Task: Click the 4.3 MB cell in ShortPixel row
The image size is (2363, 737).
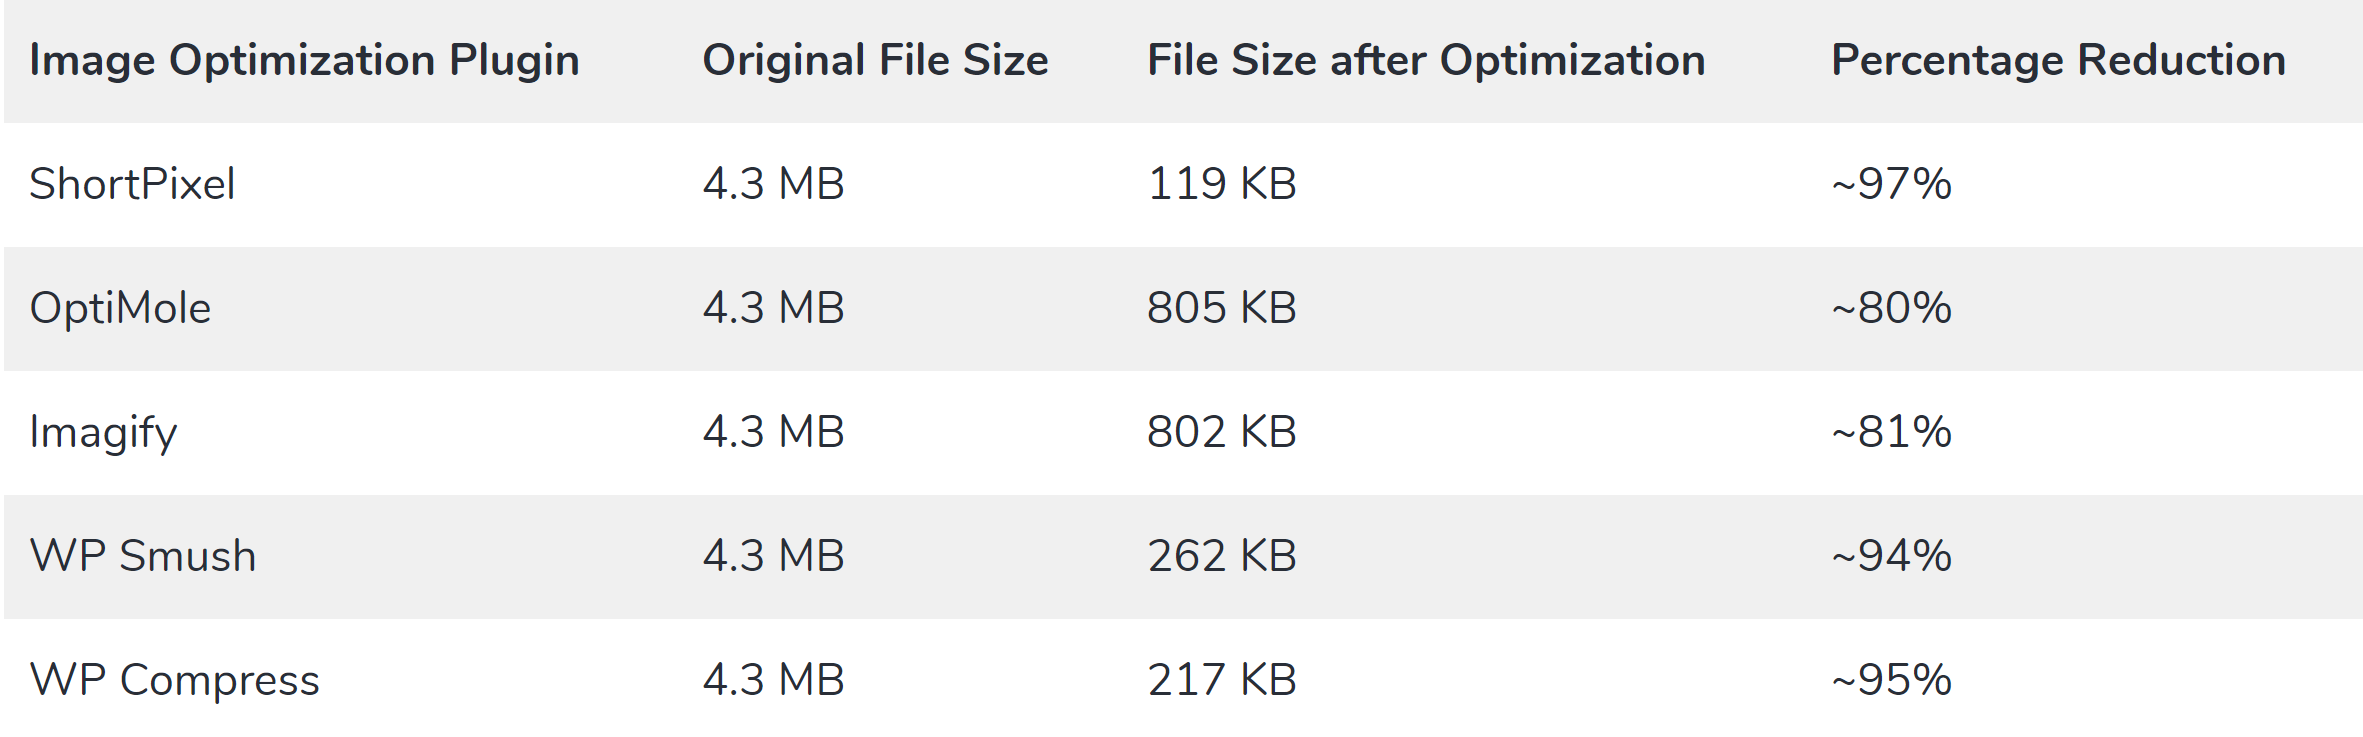Action: (x=773, y=184)
